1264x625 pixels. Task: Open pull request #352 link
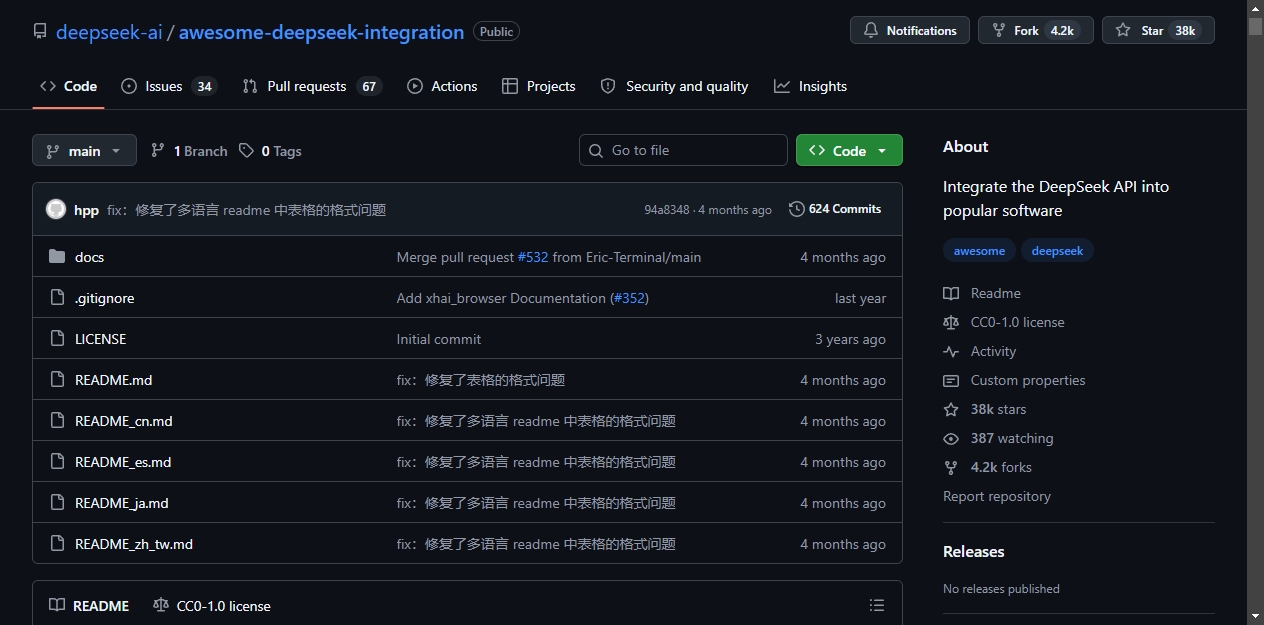point(630,298)
